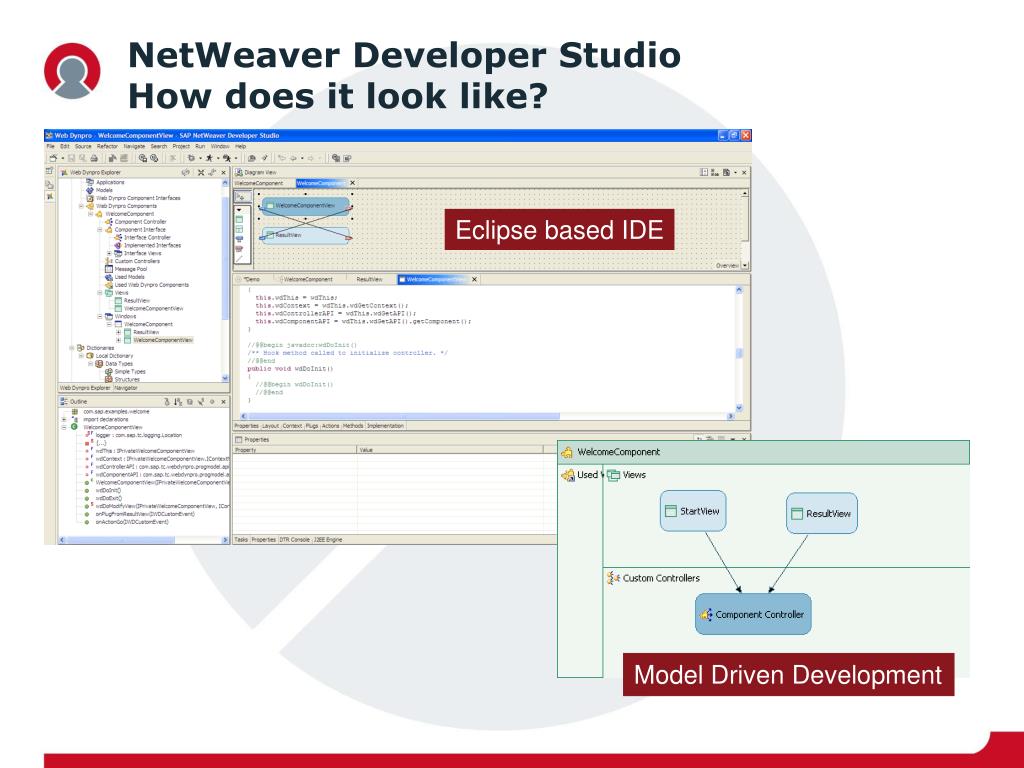Select Implemented Interfaces tree item
The height and width of the screenshot is (768, 1024).
click(153, 246)
